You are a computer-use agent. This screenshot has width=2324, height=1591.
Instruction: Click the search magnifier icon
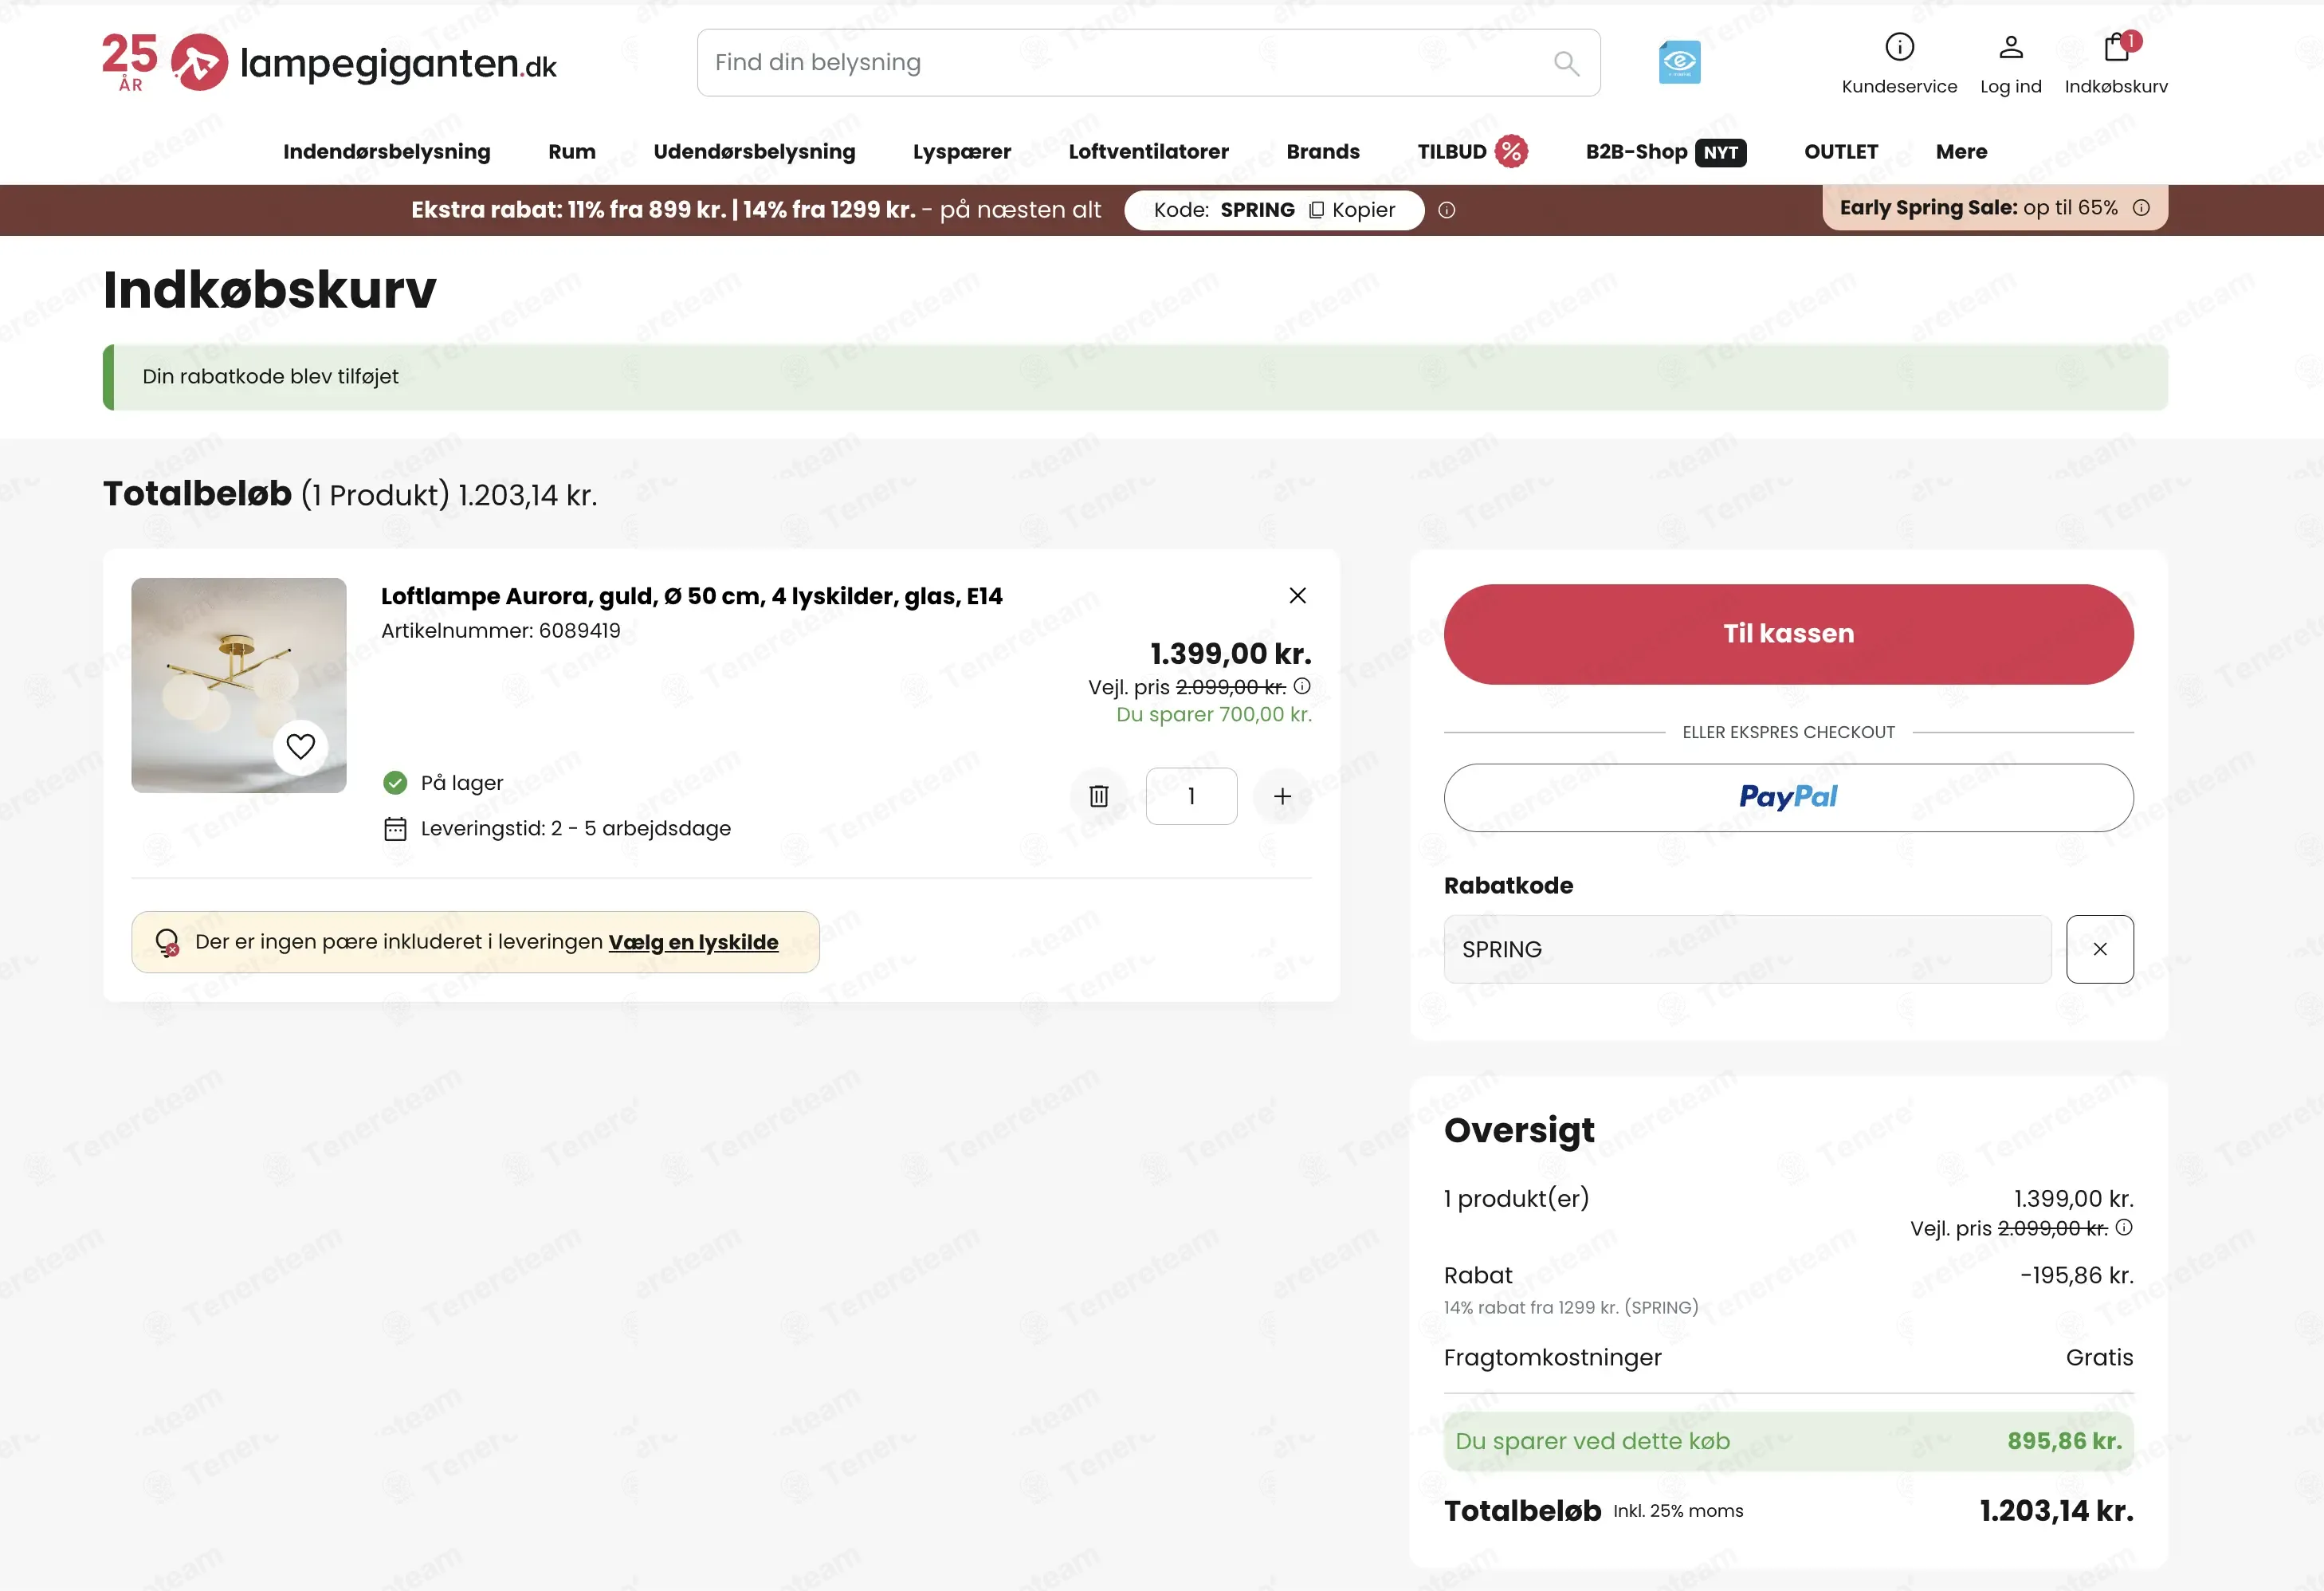coord(1566,63)
